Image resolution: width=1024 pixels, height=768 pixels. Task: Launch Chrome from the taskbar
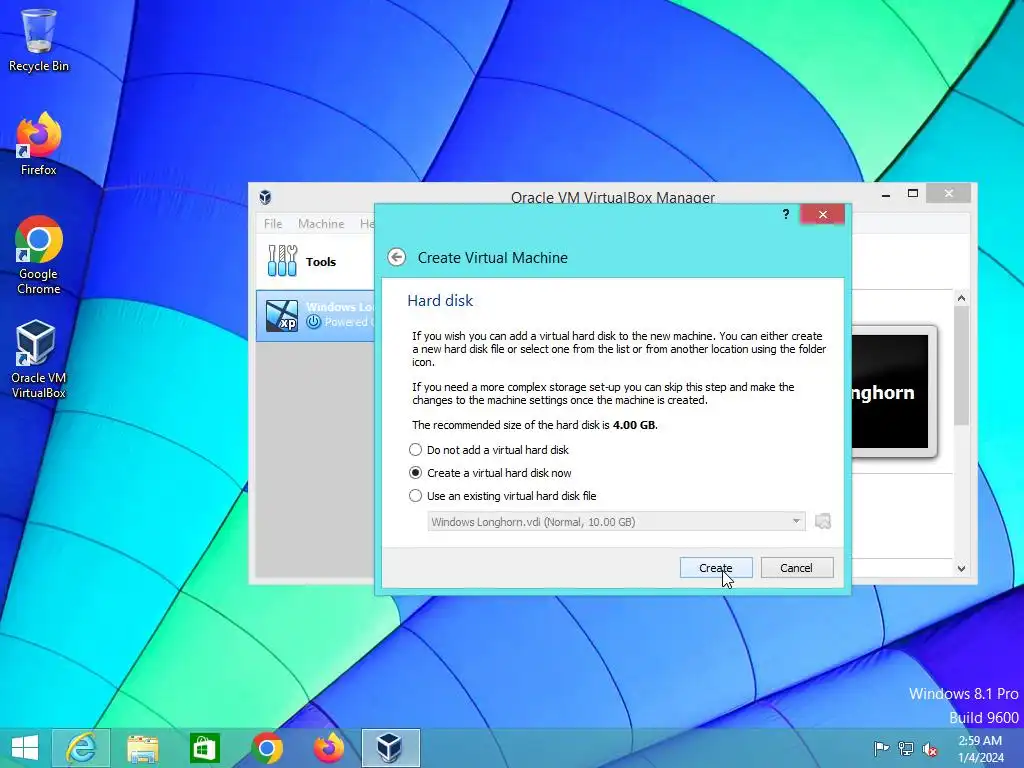[266, 748]
